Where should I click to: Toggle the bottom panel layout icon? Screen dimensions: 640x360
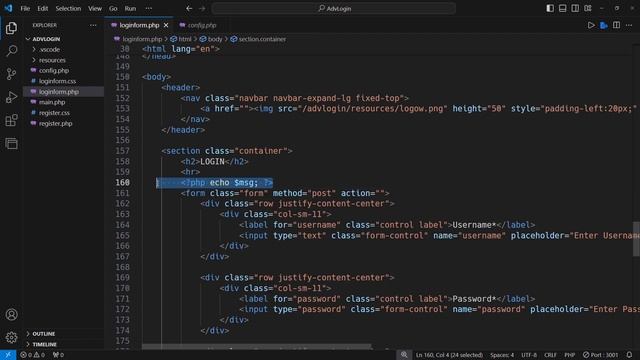tap(562, 8)
